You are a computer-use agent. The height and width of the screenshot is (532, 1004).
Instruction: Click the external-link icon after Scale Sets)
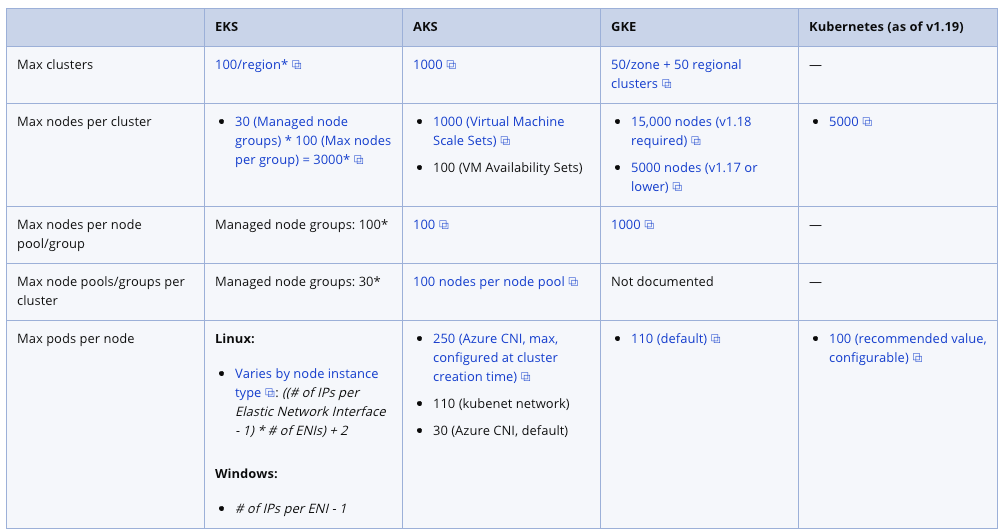pyautogui.click(x=505, y=141)
